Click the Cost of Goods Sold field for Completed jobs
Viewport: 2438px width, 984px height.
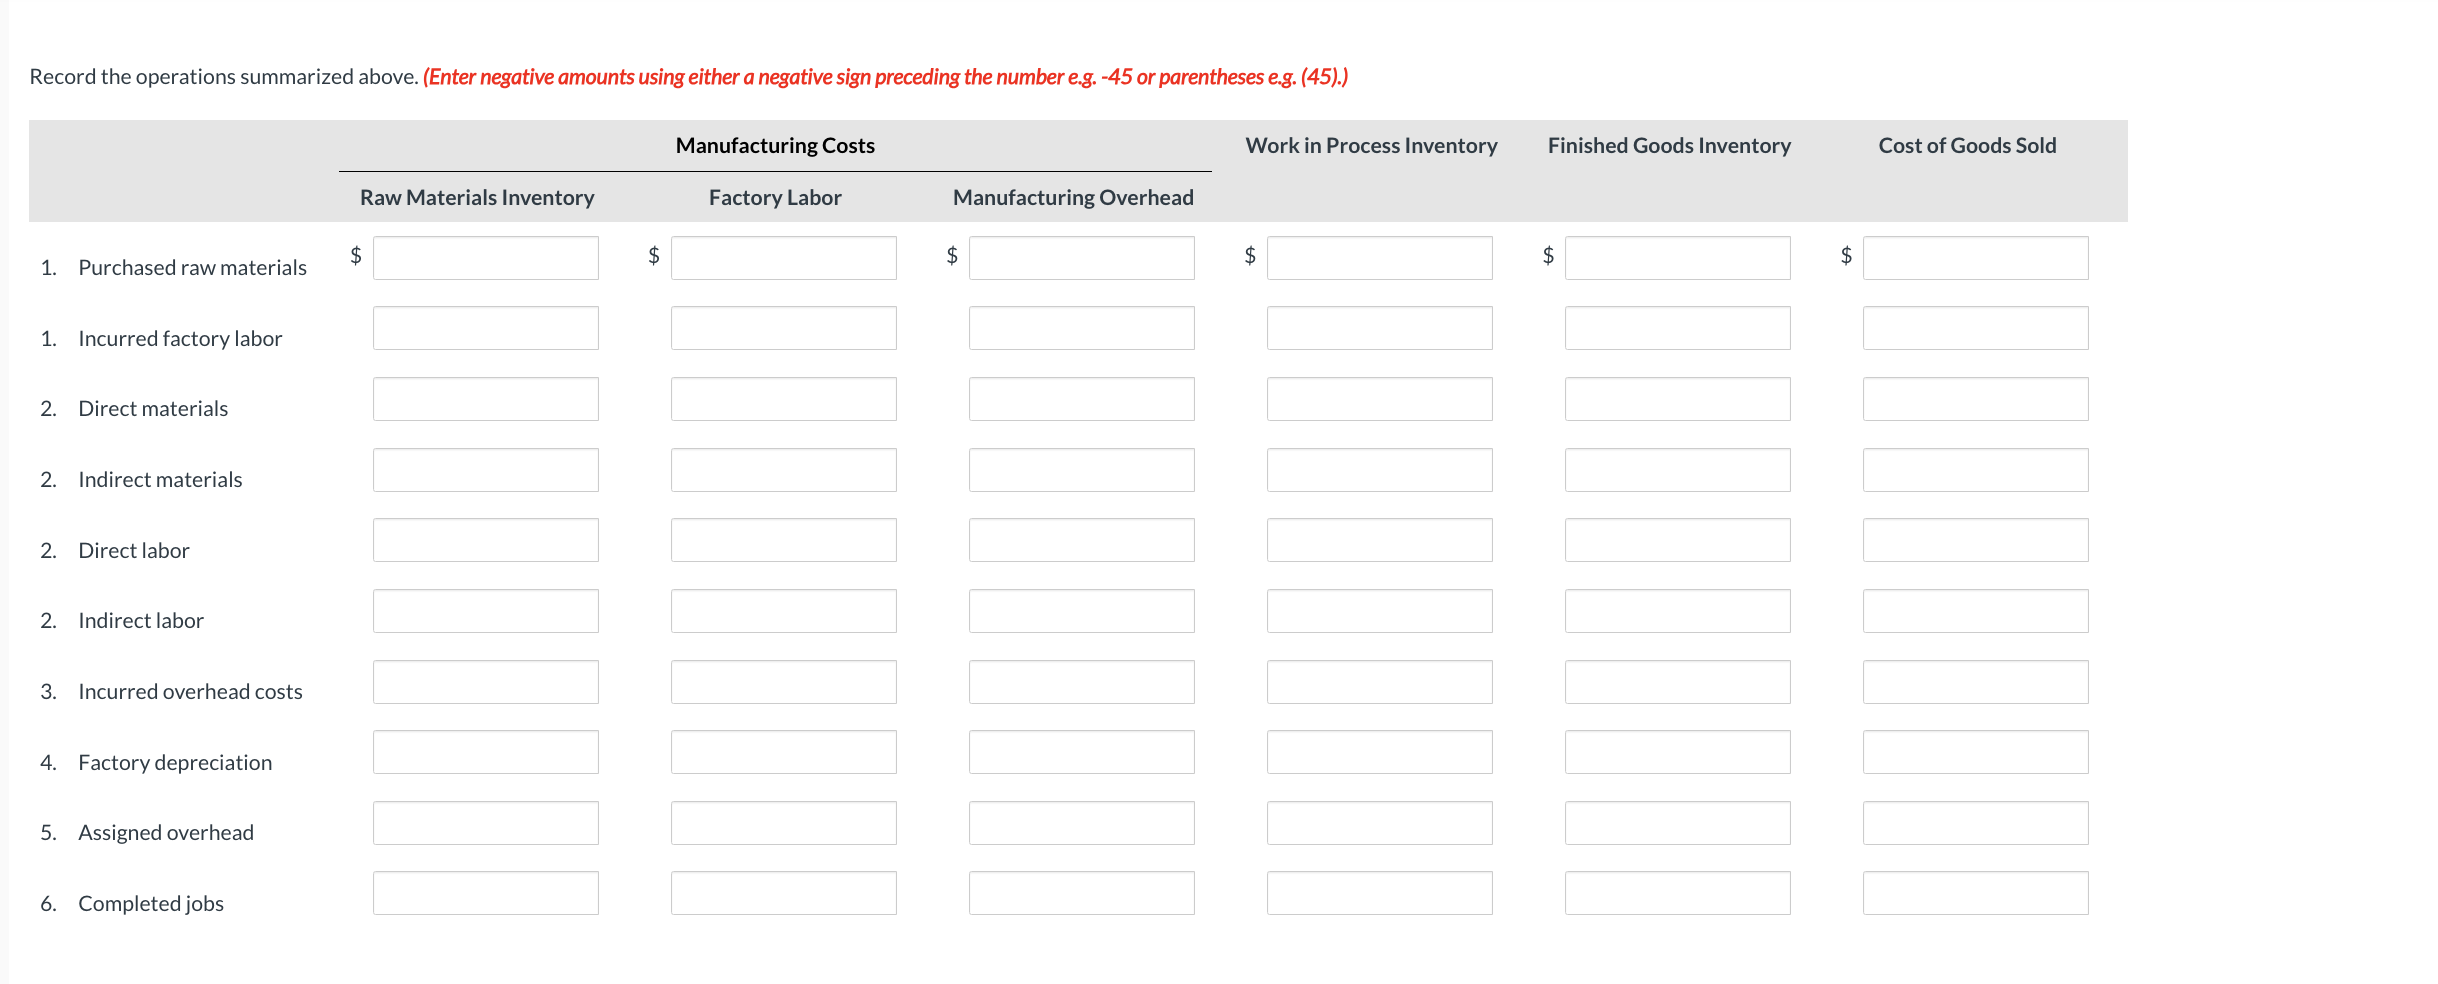(x=1975, y=893)
